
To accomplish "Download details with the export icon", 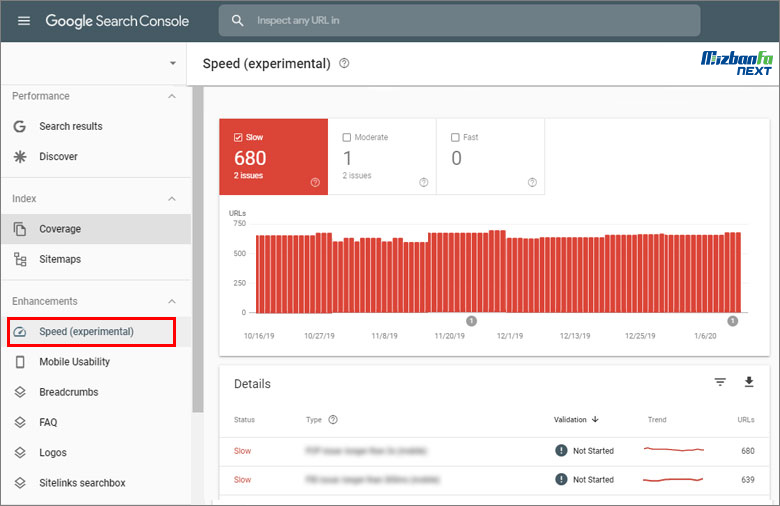I will (x=749, y=382).
